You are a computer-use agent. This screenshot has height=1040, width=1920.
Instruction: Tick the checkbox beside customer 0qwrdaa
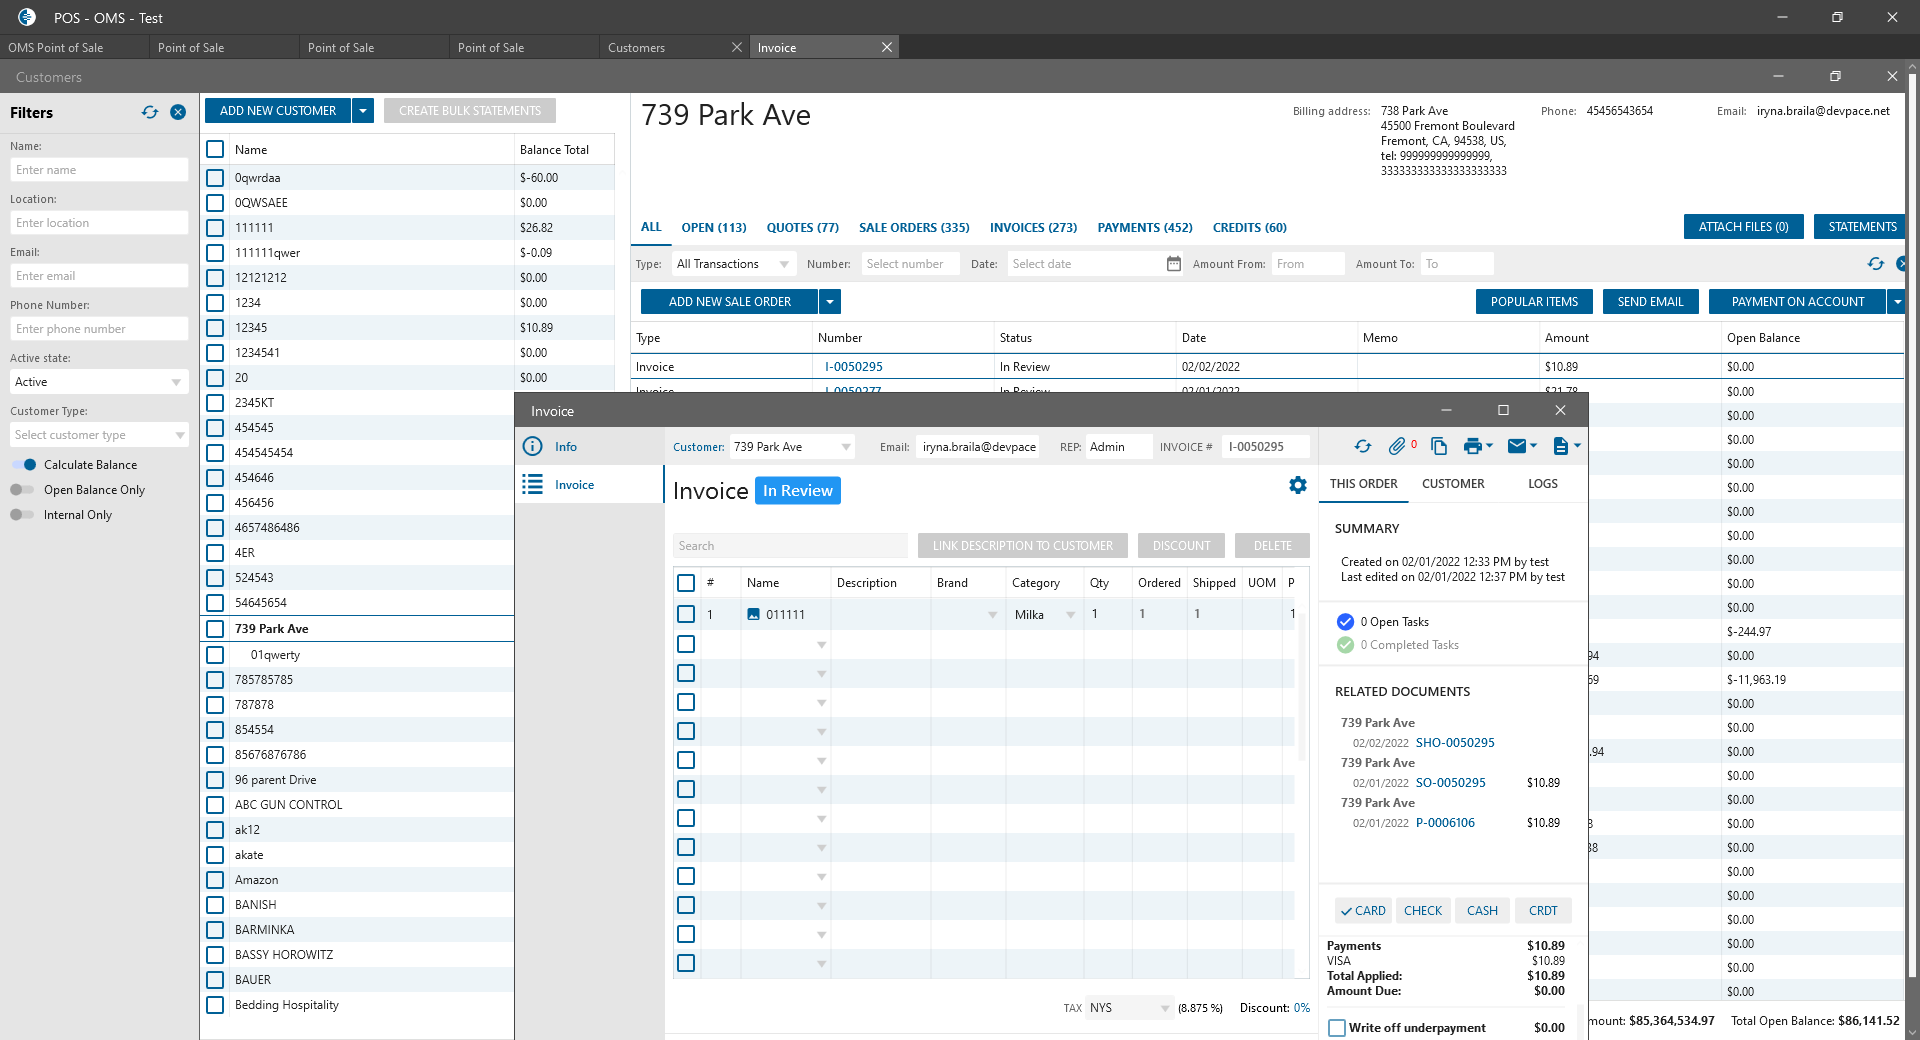[x=215, y=178]
